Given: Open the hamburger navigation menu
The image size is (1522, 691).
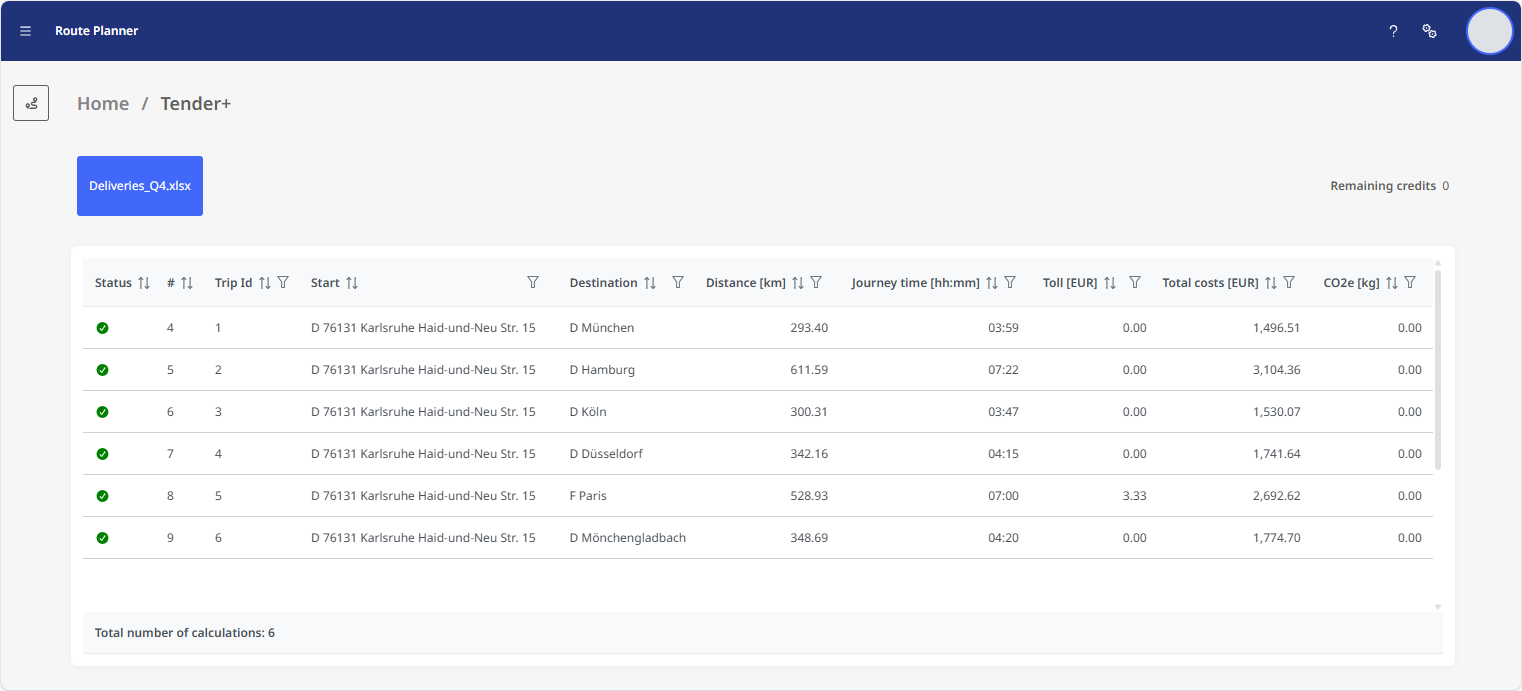Looking at the screenshot, I should (26, 31).
